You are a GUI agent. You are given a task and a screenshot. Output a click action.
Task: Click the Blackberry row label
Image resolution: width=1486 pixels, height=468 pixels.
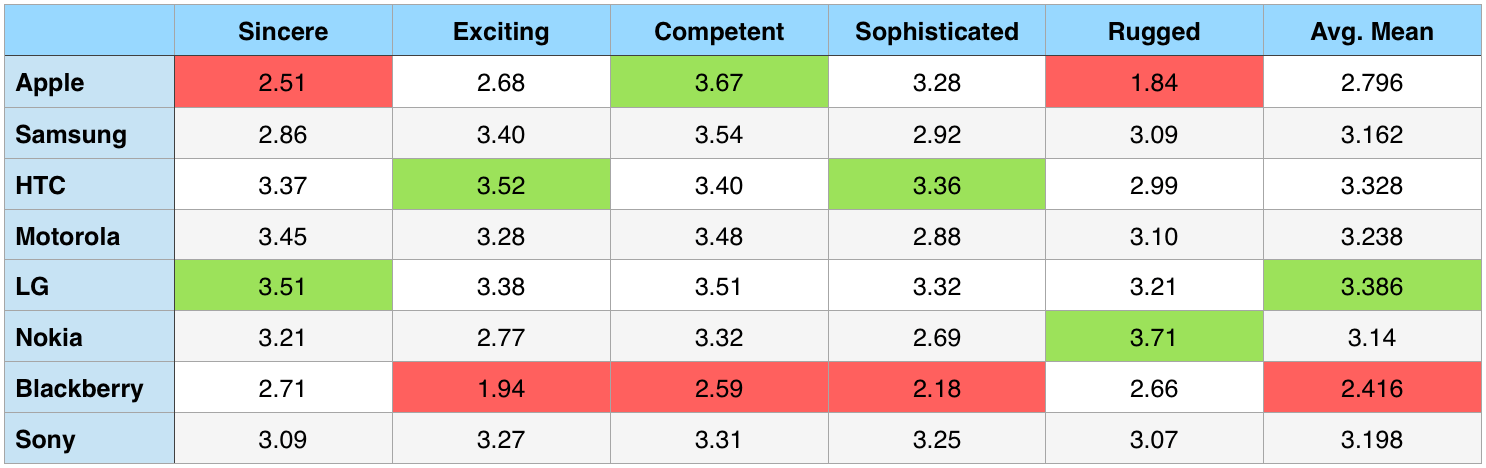coord(79,389)
